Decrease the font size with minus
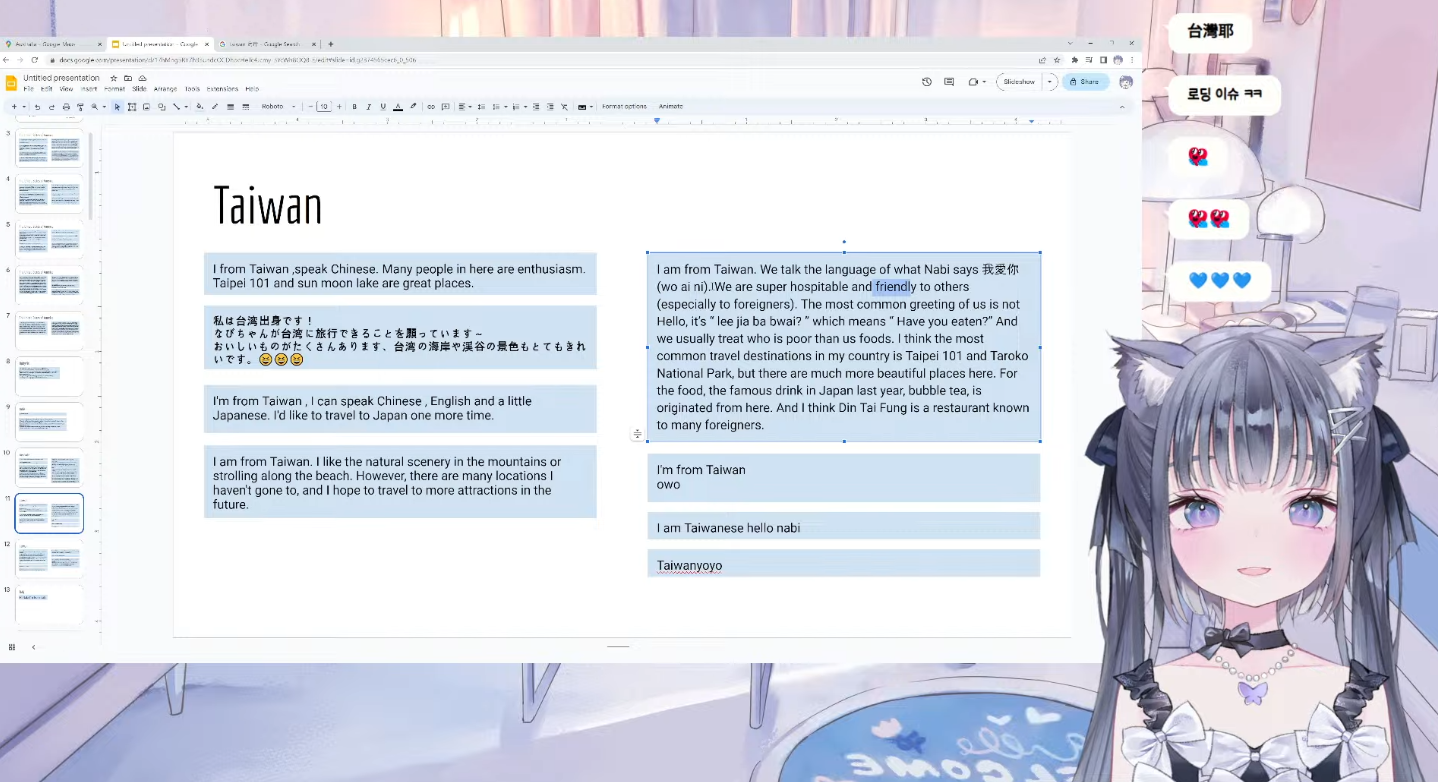1438x782 pixels. click(310, 106)
